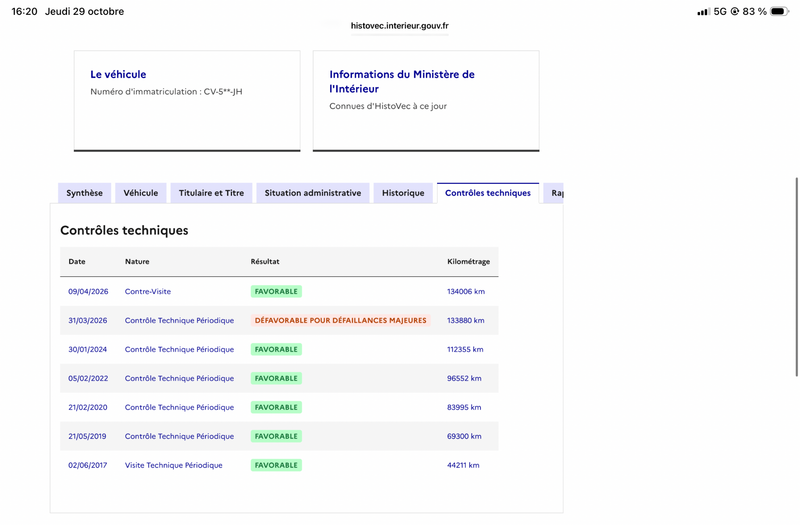The width and height of the screenshot is (800, 525).
Task: Go to the Historique tab
Action: click(403, 193)
